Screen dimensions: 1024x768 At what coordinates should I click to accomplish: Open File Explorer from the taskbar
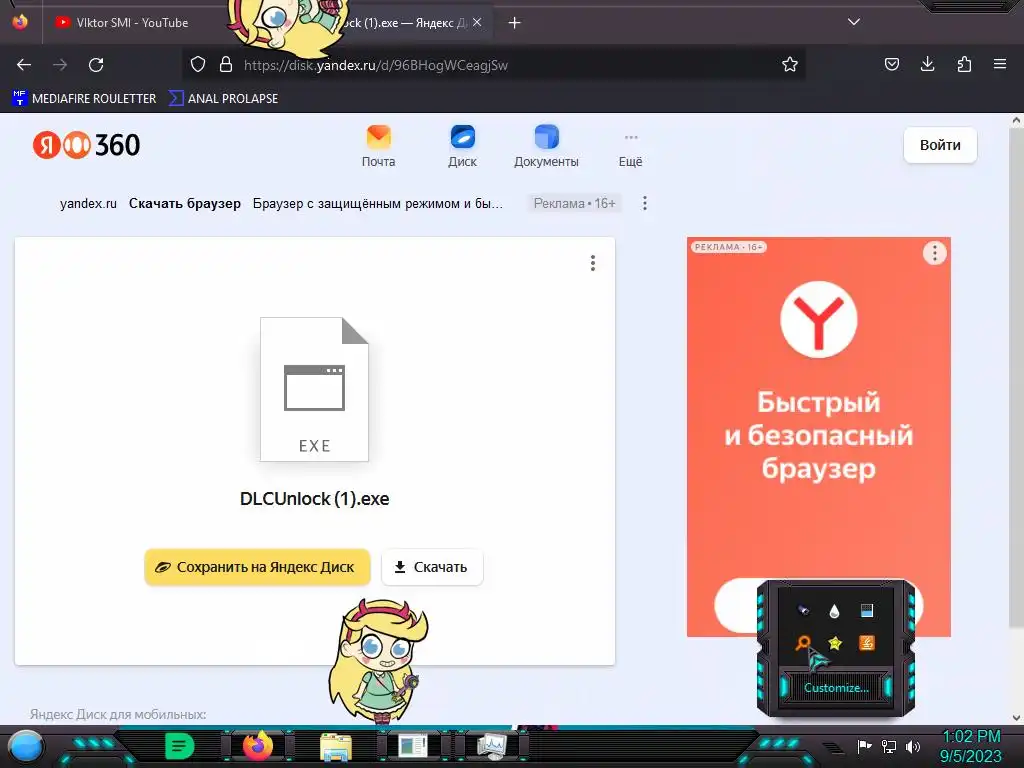(336, 746)
